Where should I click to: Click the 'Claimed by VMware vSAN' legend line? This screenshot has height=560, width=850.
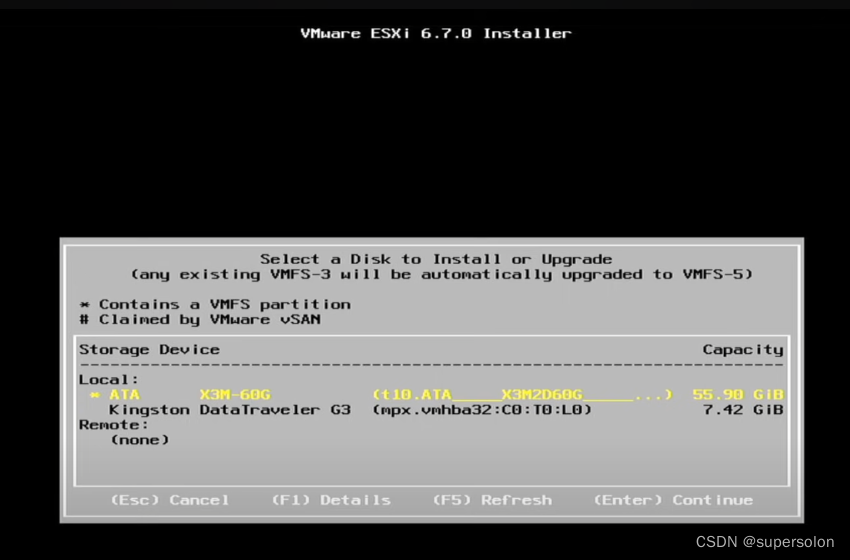[x=199, y=320]
